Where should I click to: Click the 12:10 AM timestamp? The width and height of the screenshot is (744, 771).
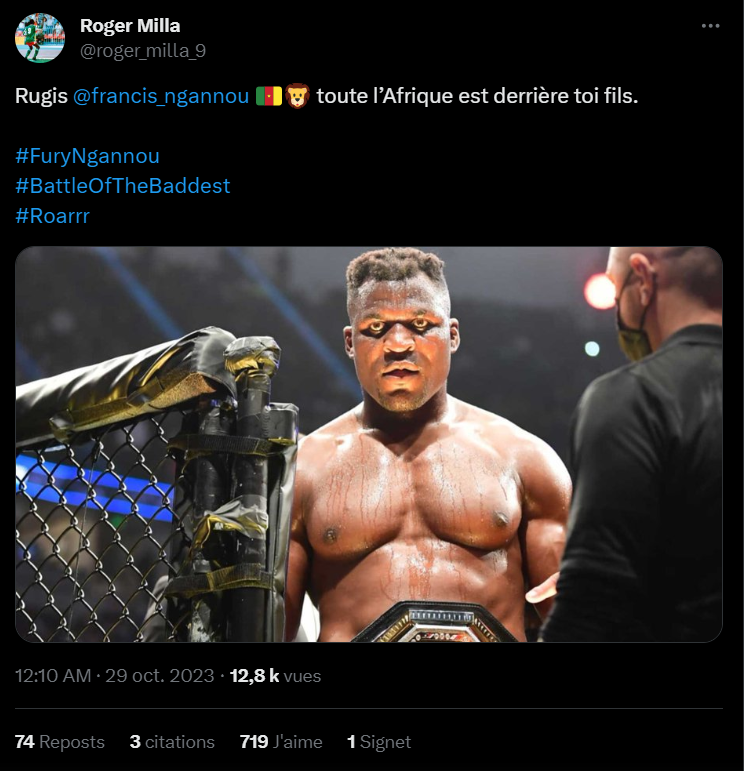[53, 676]
